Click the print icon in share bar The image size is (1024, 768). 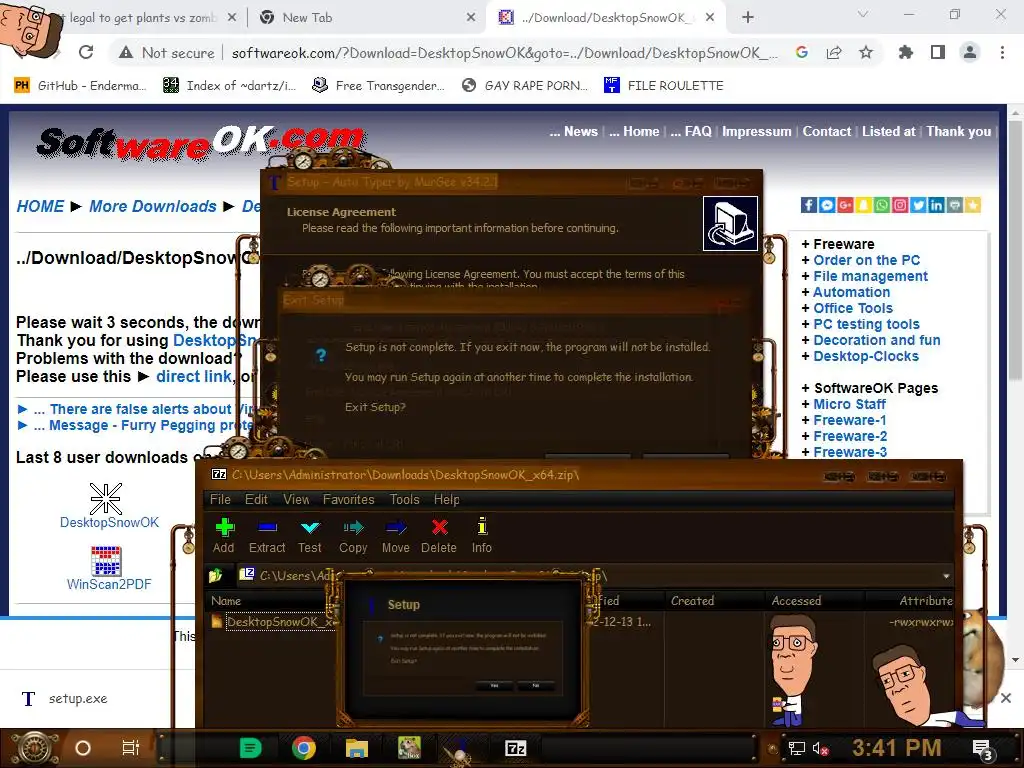(955, 205)
